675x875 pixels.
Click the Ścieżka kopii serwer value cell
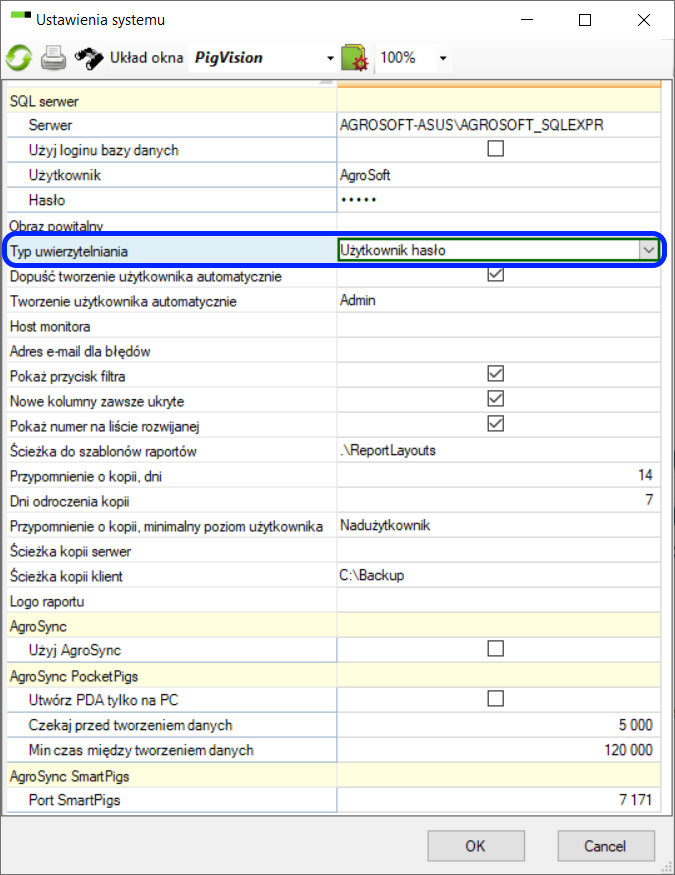coord(499,551)
